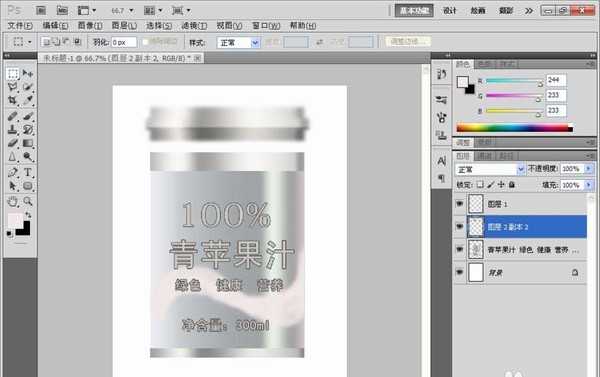Viewport: 600px width, 377px height.
Task: Click the toolbox foreground color swatch
Action: (x=15, y=220)
